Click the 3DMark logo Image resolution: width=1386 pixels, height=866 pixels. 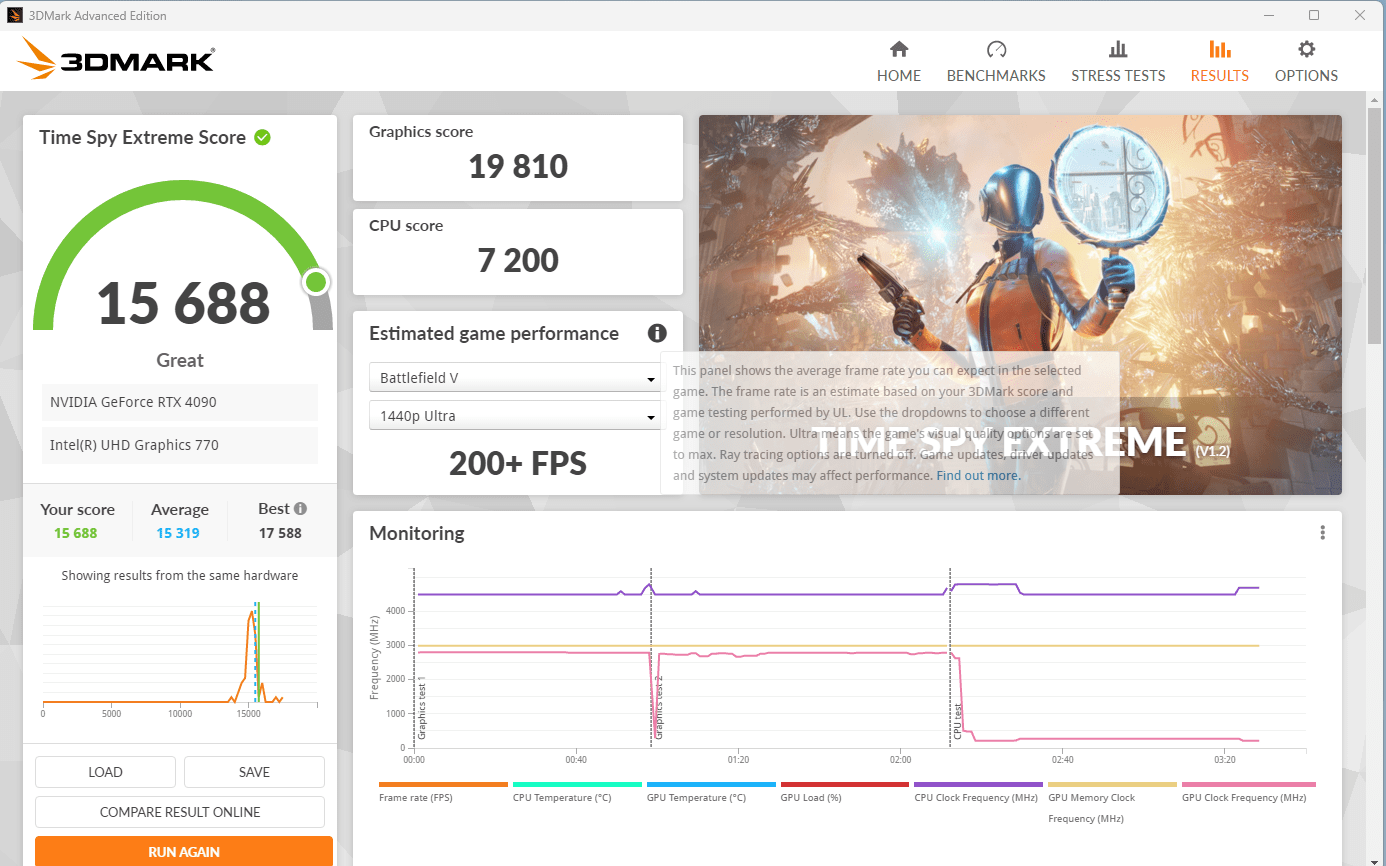[x=115, y=60]
